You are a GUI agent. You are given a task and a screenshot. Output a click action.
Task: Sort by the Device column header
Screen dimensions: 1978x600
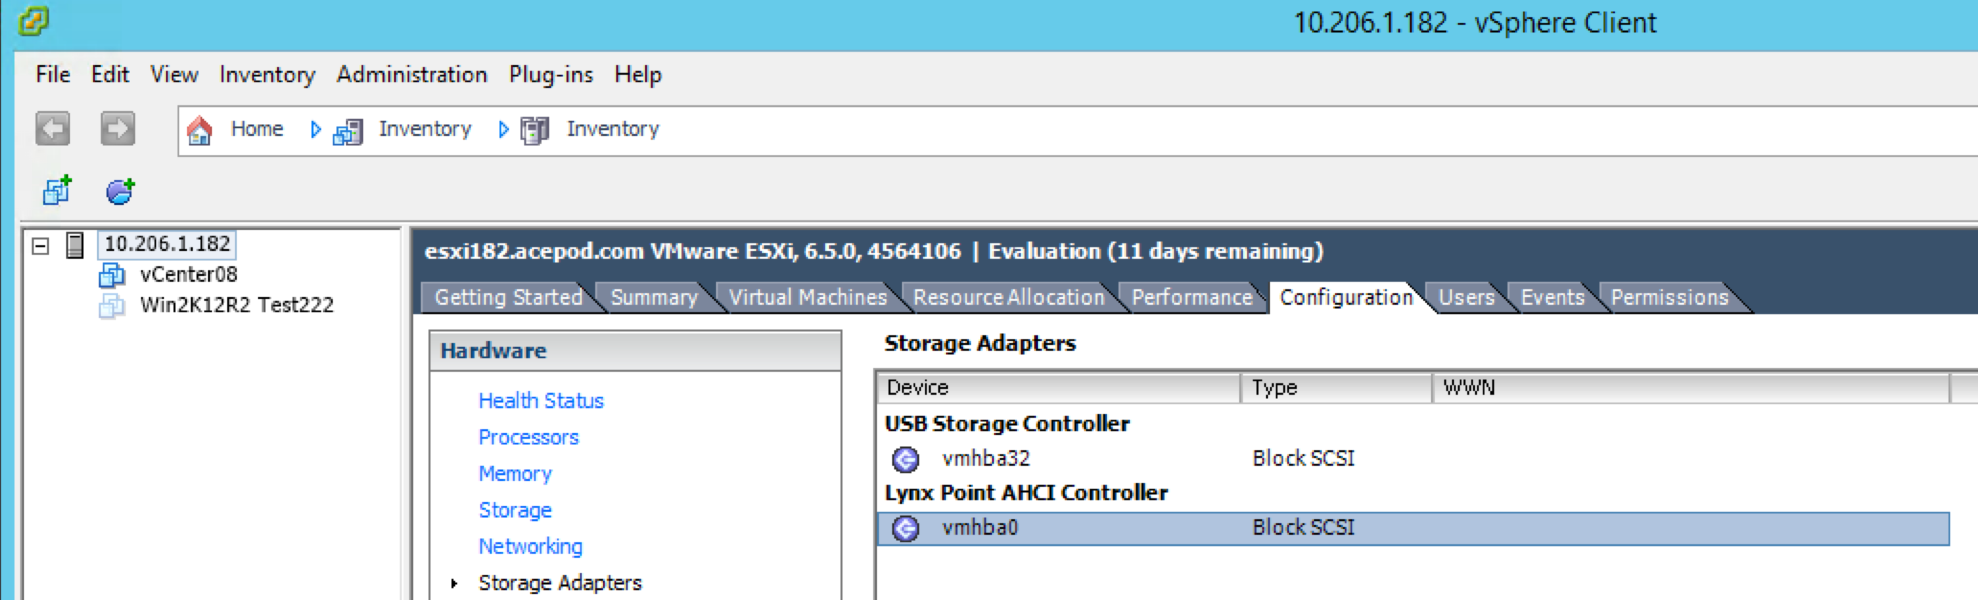click(1058, 388)
